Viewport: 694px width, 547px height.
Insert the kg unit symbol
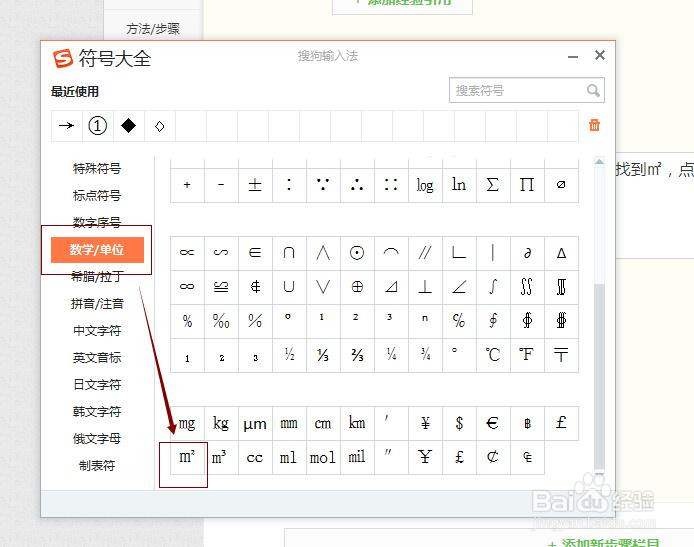[221, 424]
